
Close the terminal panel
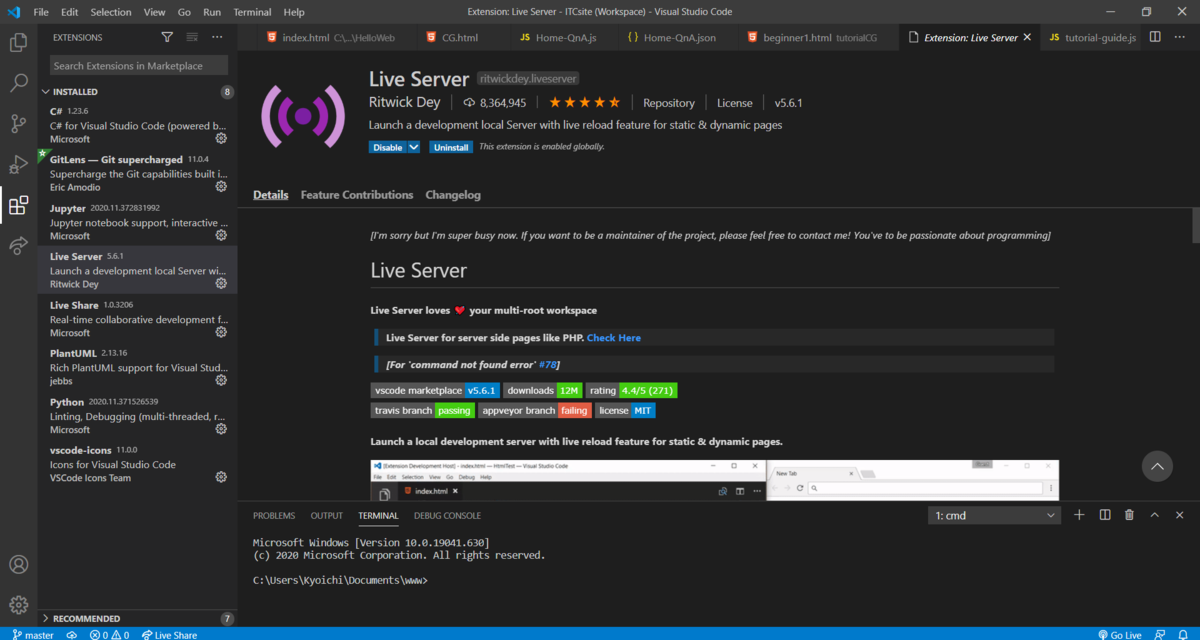point(1179,515)
